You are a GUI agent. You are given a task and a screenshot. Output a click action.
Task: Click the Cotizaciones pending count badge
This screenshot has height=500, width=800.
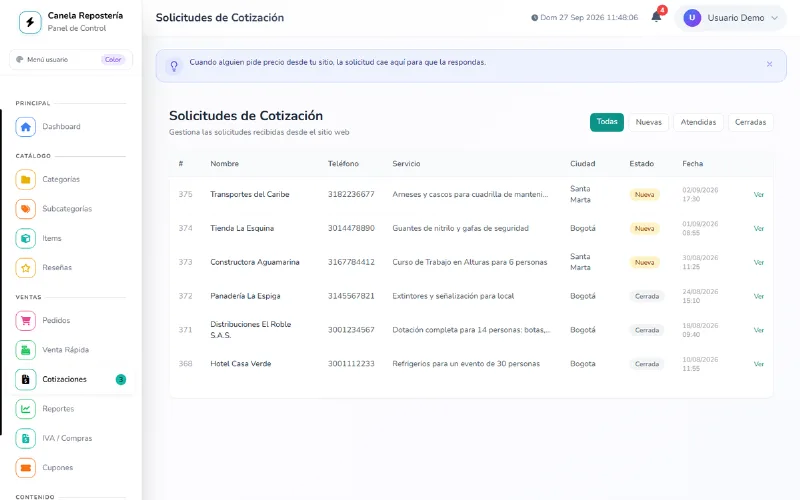pos(121,380)
